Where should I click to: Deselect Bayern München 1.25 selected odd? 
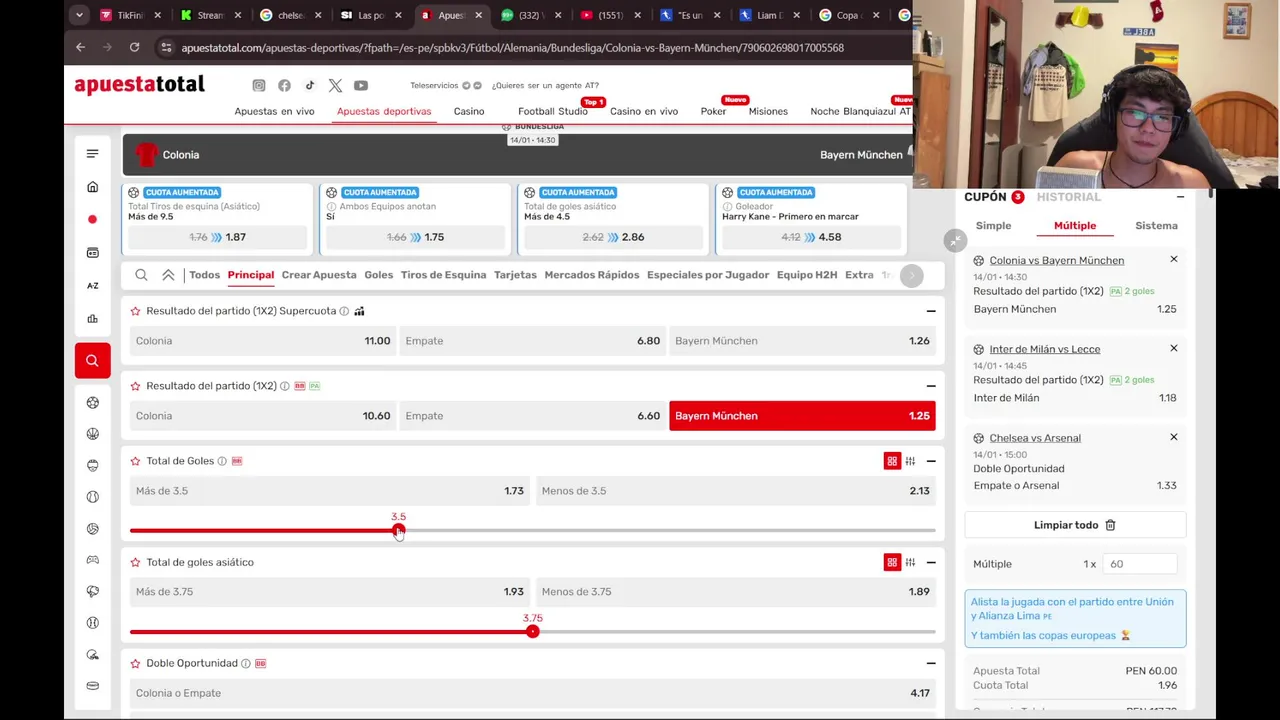802,416
